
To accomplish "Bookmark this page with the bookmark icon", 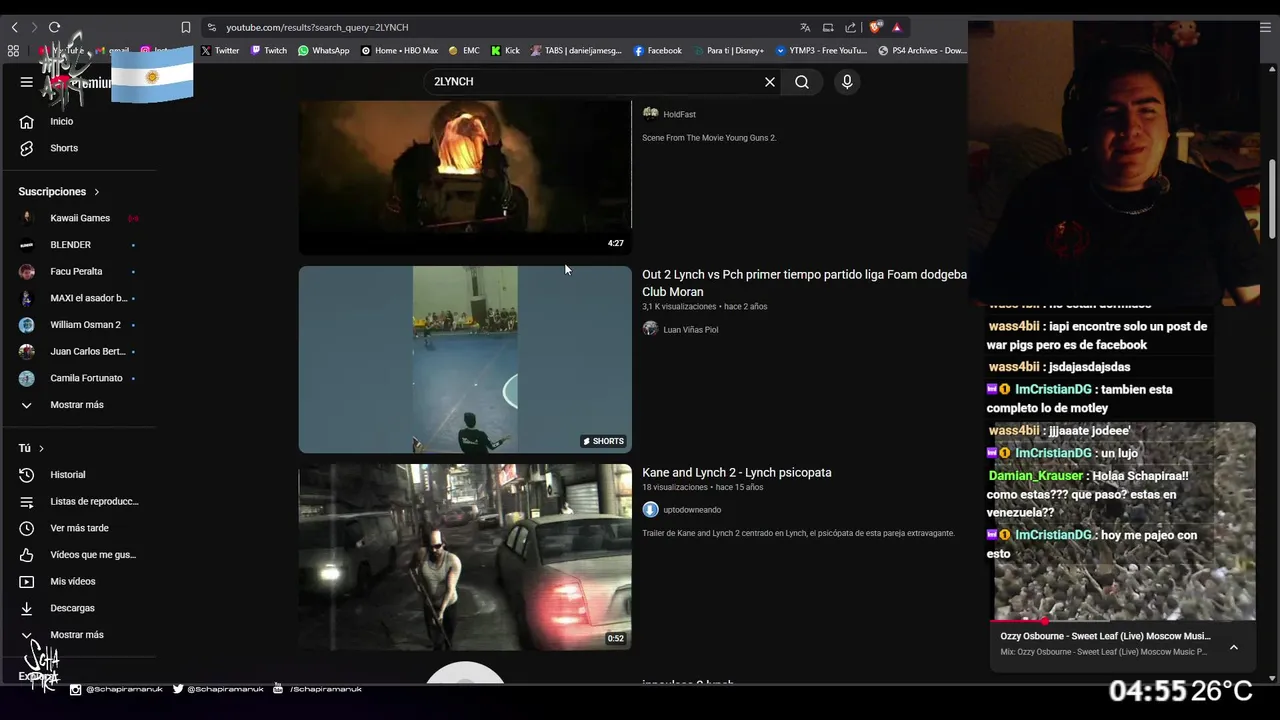I will (185, 27).
